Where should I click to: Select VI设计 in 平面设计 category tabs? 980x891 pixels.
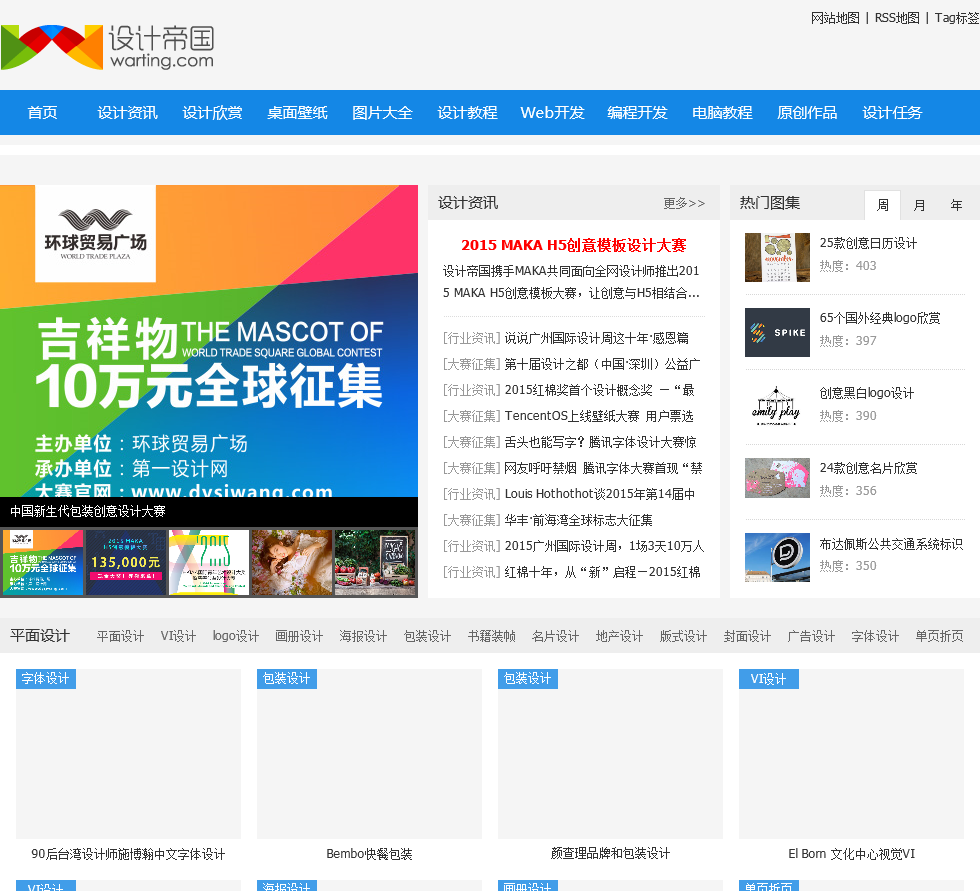pyautogui.click(x=178, y=636)
